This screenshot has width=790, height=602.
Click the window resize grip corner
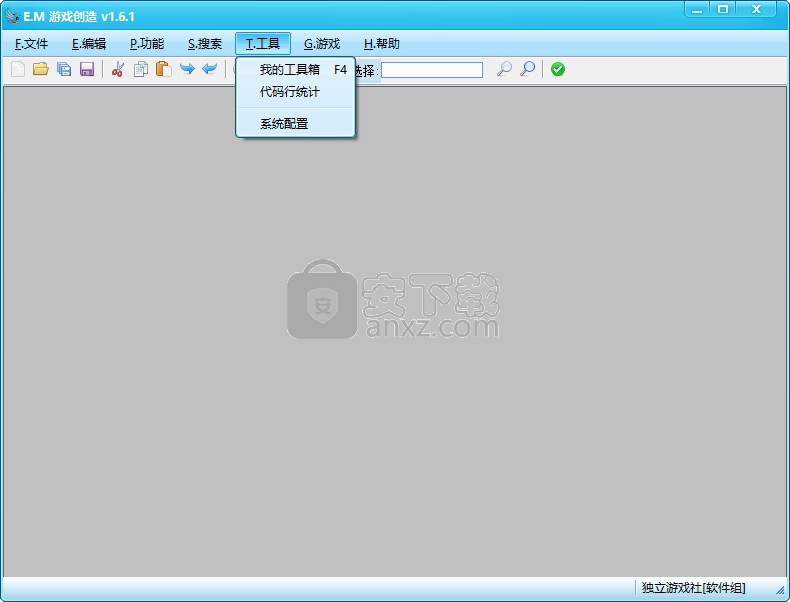(780, 589)
